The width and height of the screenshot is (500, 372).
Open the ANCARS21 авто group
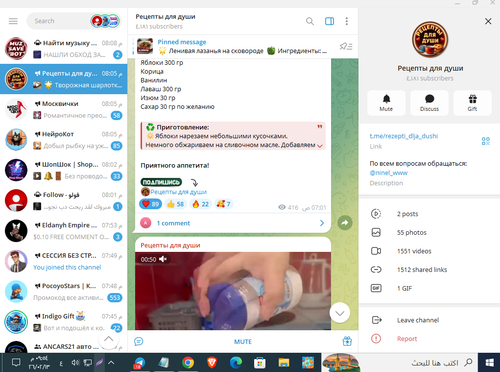[64, 346]
